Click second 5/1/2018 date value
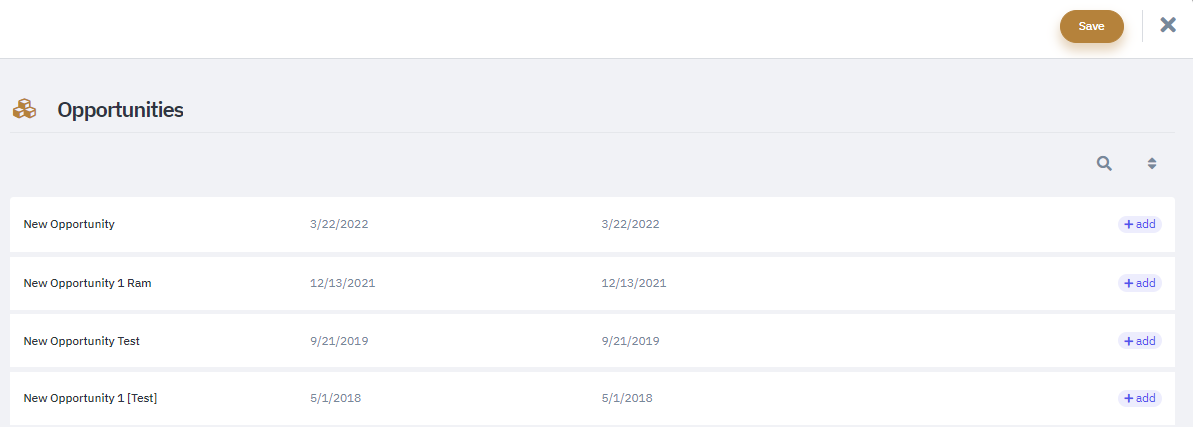Image resolution: width=1193 pixels, height=427 pixels. coord(626,398)
